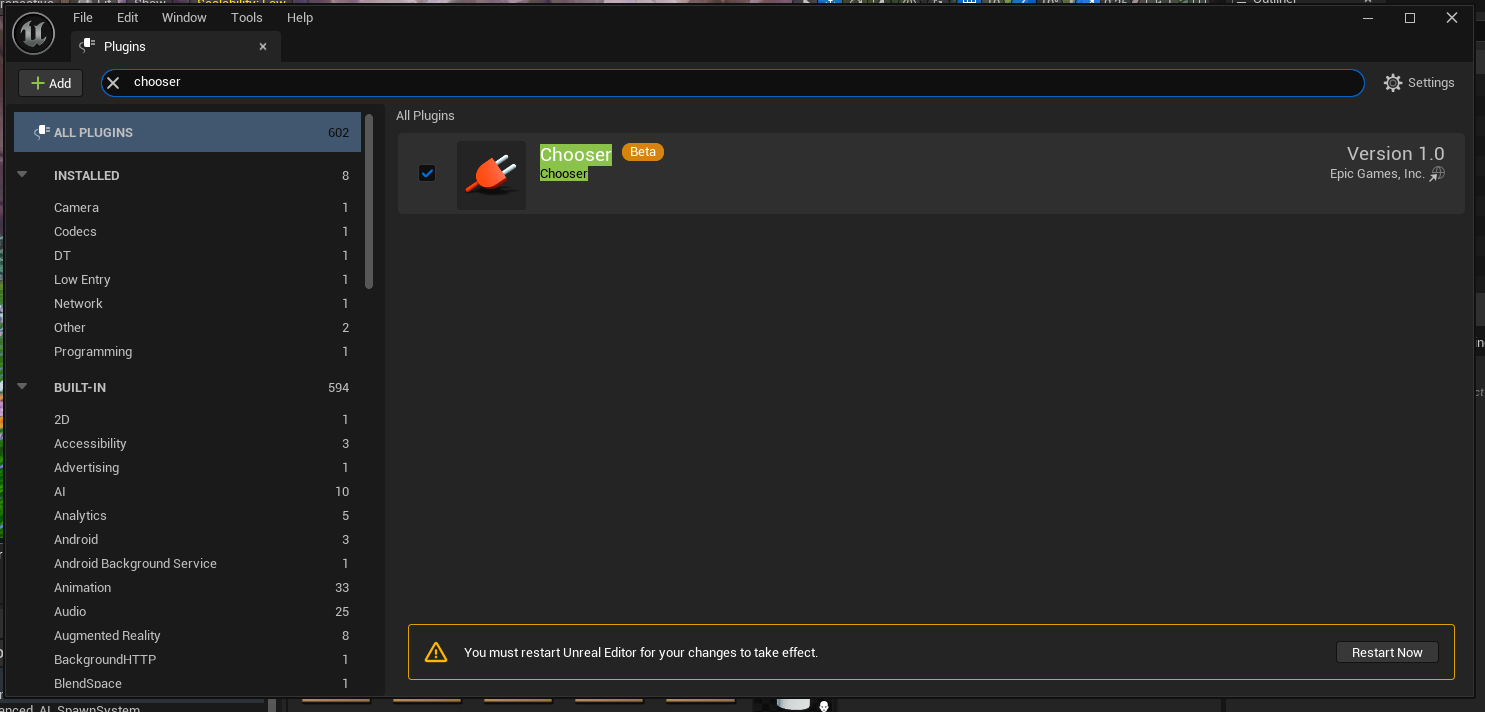Viewport: 1485px width, 712px height.
Task: Open the Window menu
Action: 184,17
